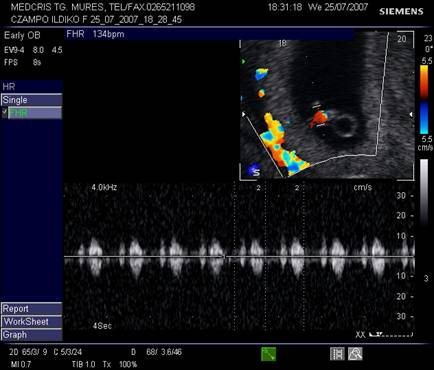Image resolution: width=434 pixels, height=370 pixels.
Task: Open the film strip cine review icon
Action: coord(337,354)
